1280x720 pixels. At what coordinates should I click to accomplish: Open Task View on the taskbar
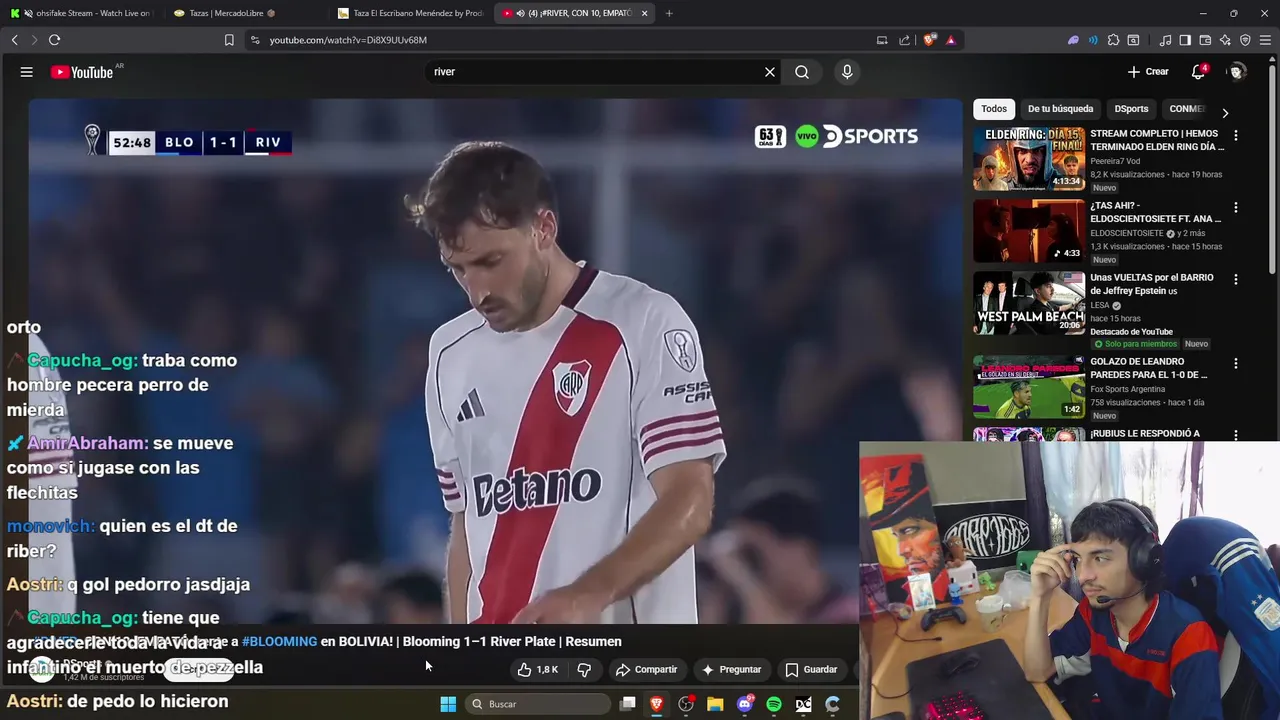click(x=628, y=704)
